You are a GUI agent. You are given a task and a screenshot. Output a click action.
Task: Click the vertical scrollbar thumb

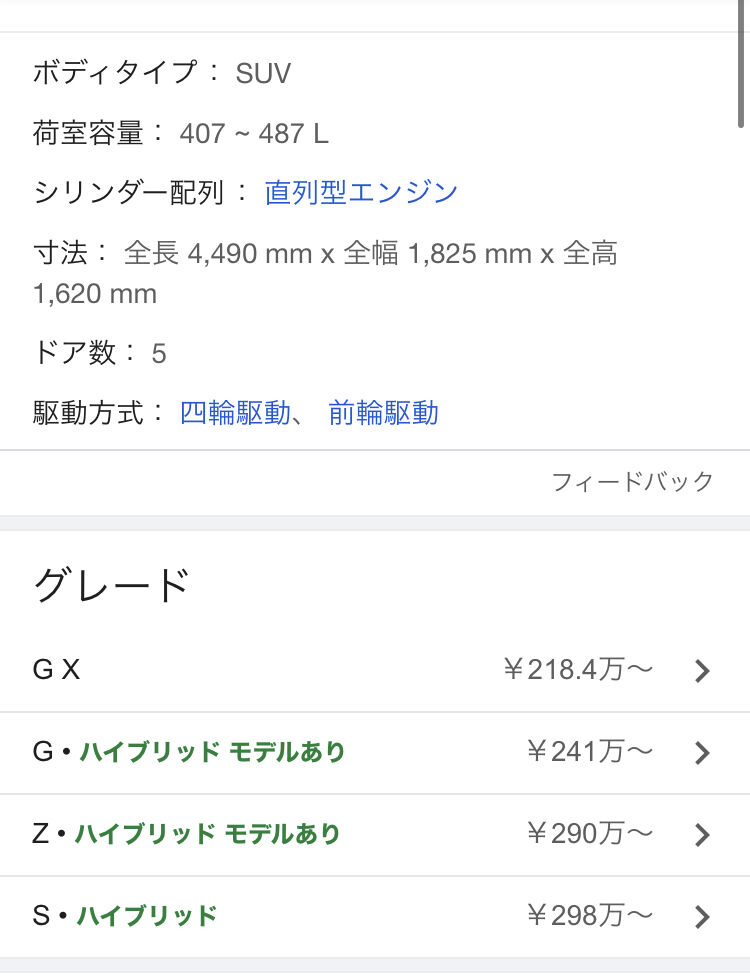click(741, 63)
